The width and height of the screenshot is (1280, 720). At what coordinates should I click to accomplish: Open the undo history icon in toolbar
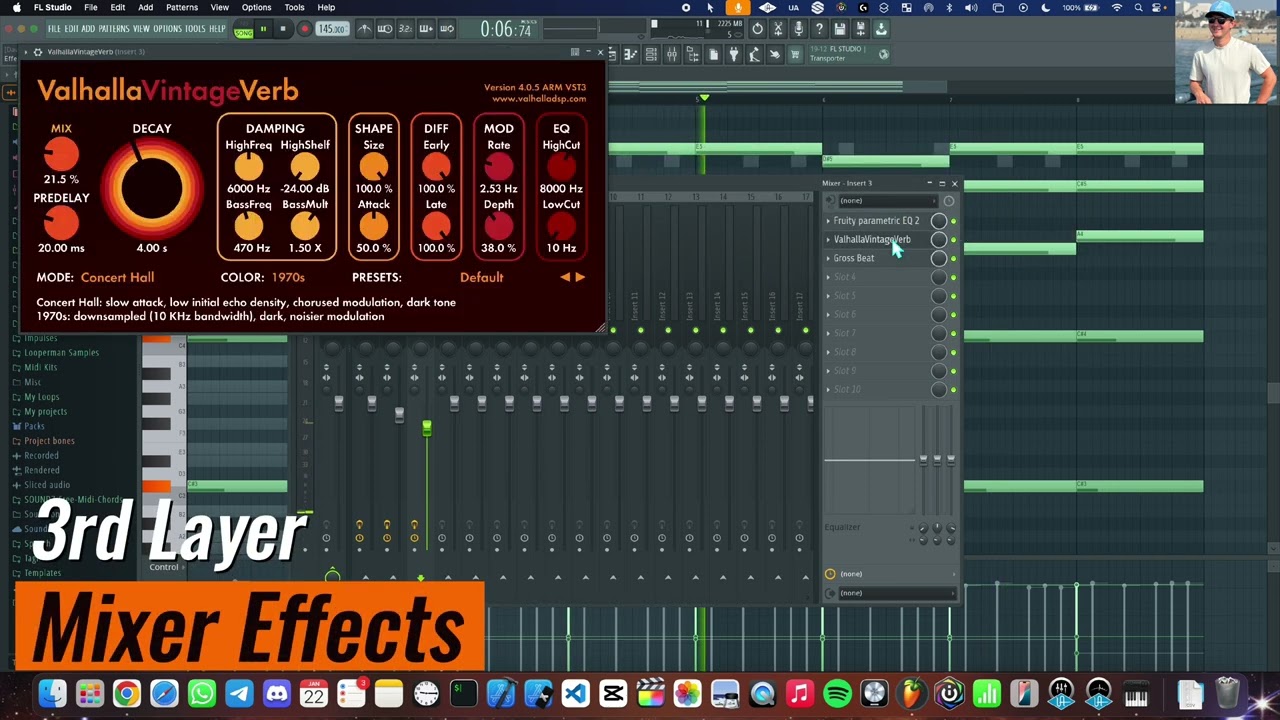(757, 29)
